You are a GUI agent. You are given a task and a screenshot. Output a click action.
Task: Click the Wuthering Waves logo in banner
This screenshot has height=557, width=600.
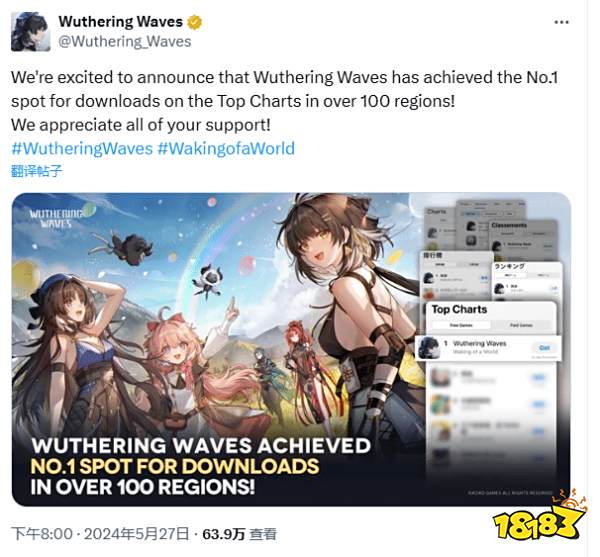pyautogui.click(x=57, y=218)
